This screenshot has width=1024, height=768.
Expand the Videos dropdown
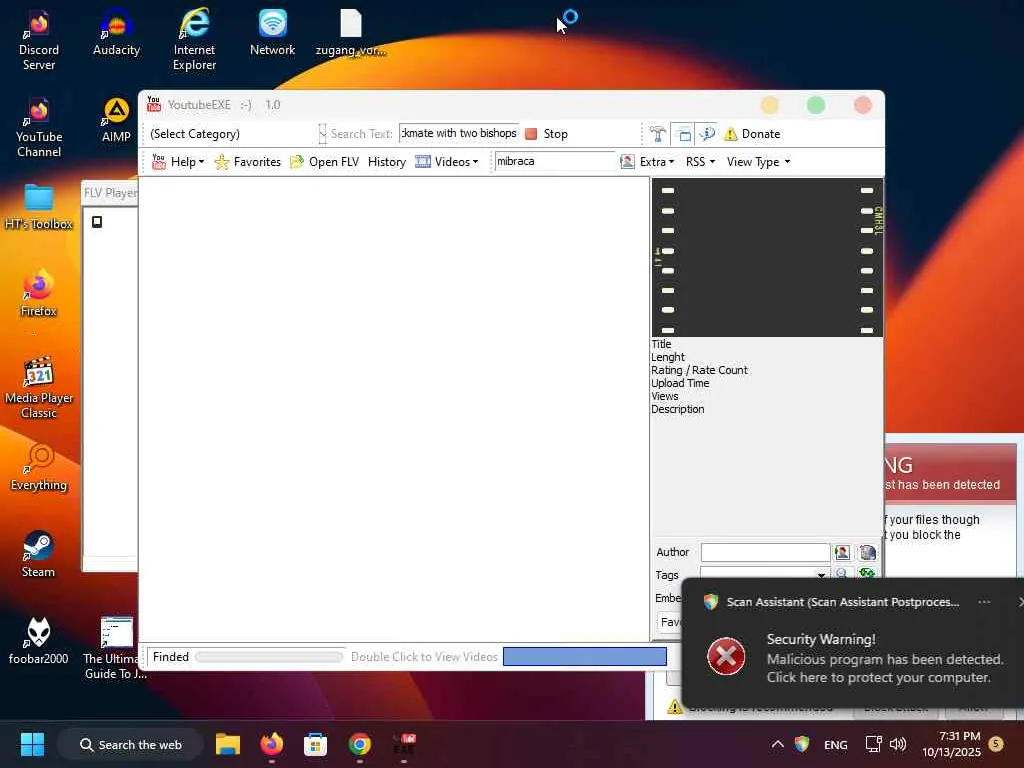447,161
